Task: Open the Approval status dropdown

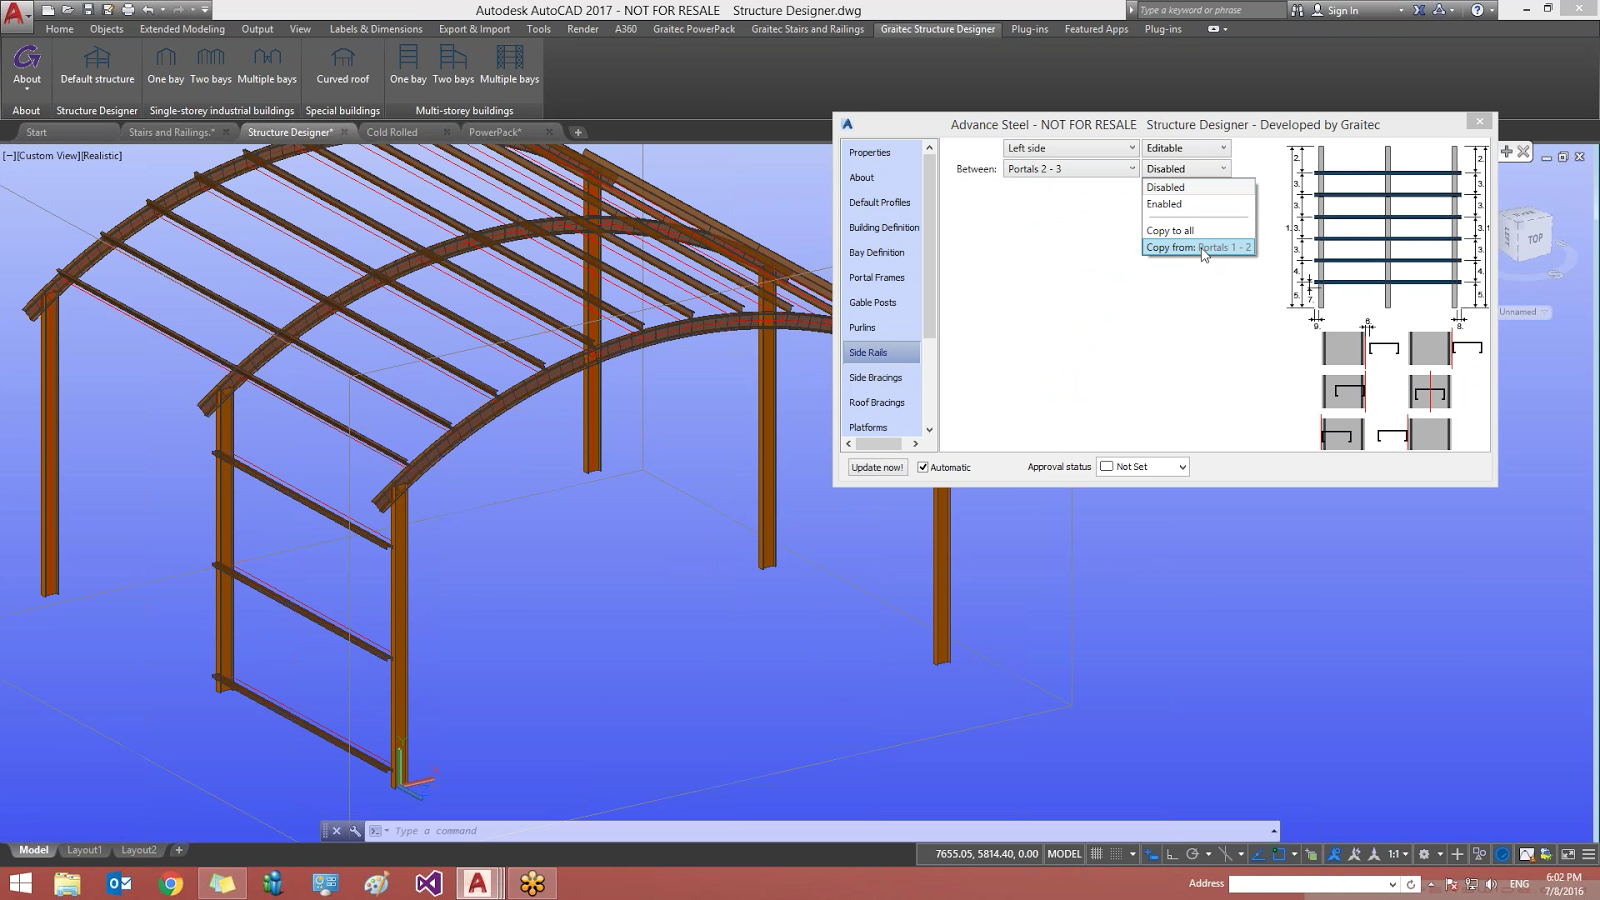Action: [1141, 466]
